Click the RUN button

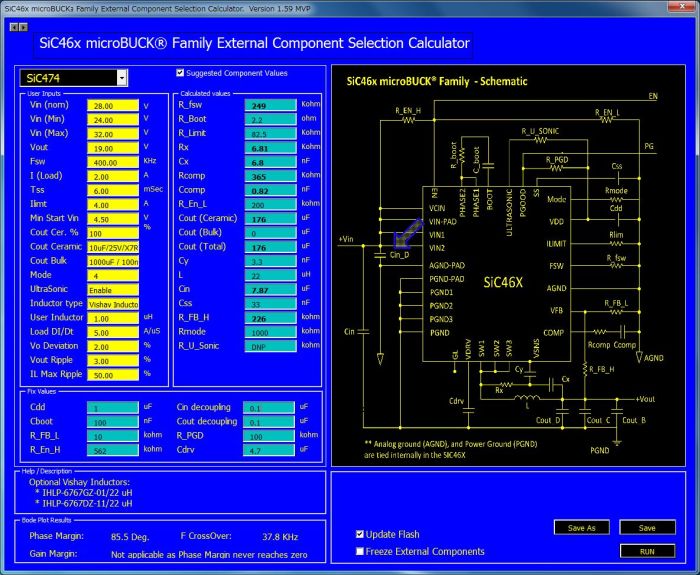tap(647, 551)
